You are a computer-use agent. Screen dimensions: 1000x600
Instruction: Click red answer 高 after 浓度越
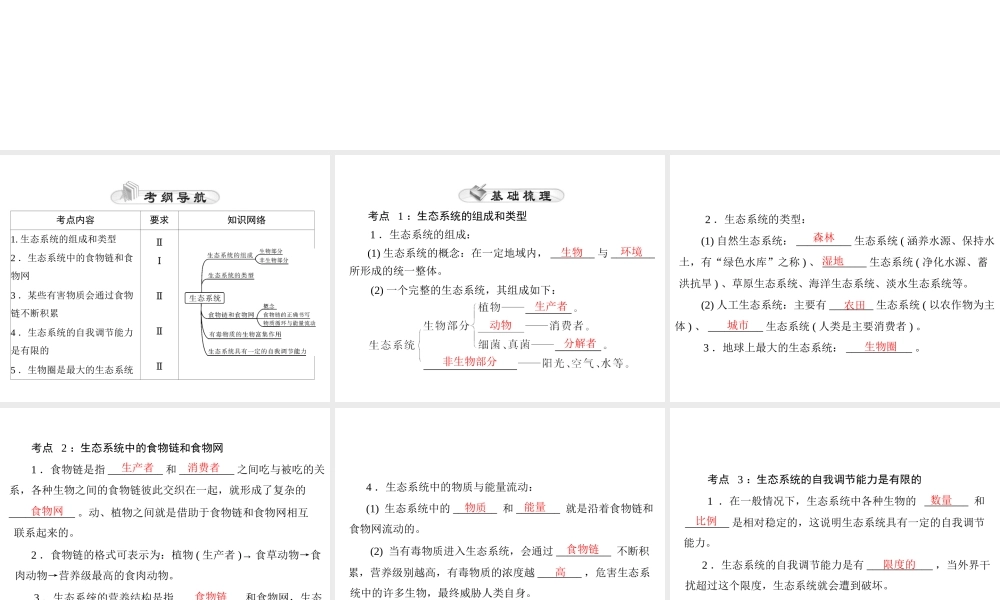click(x=560, y=572)
